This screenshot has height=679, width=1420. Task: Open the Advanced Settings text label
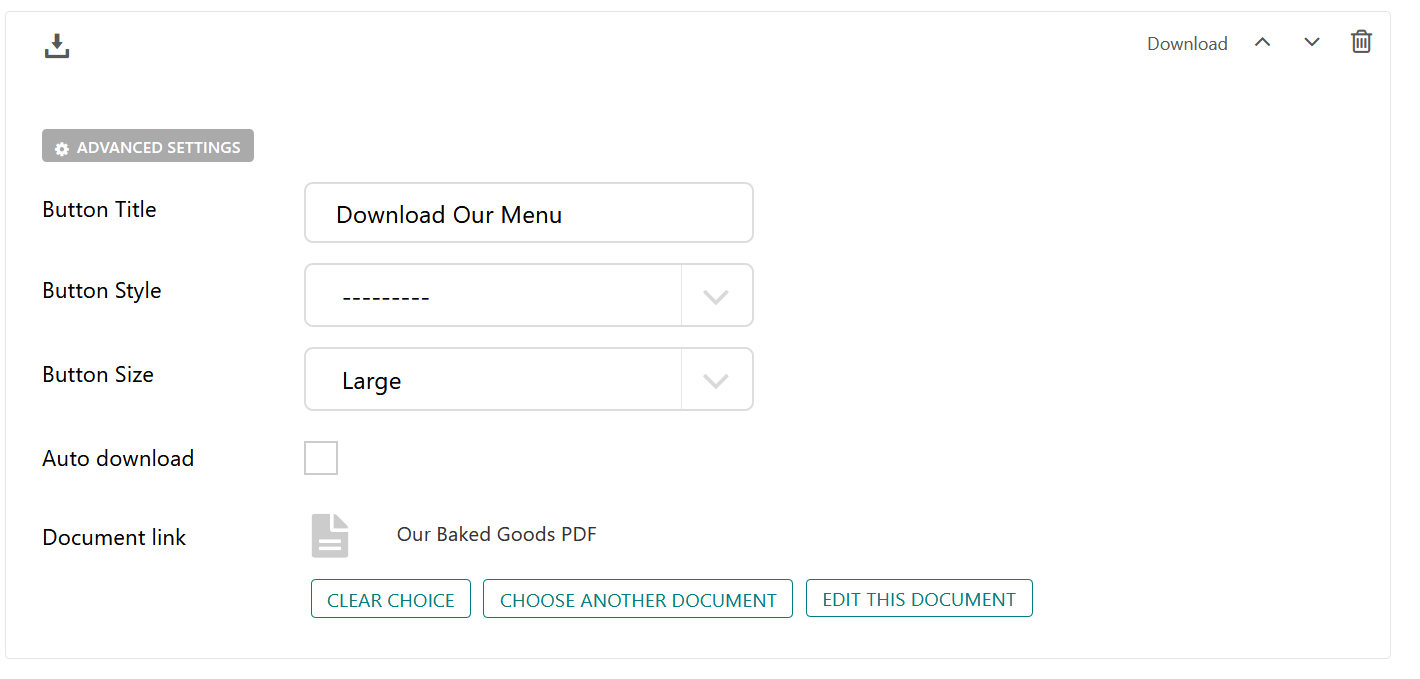tap(158, 147)
